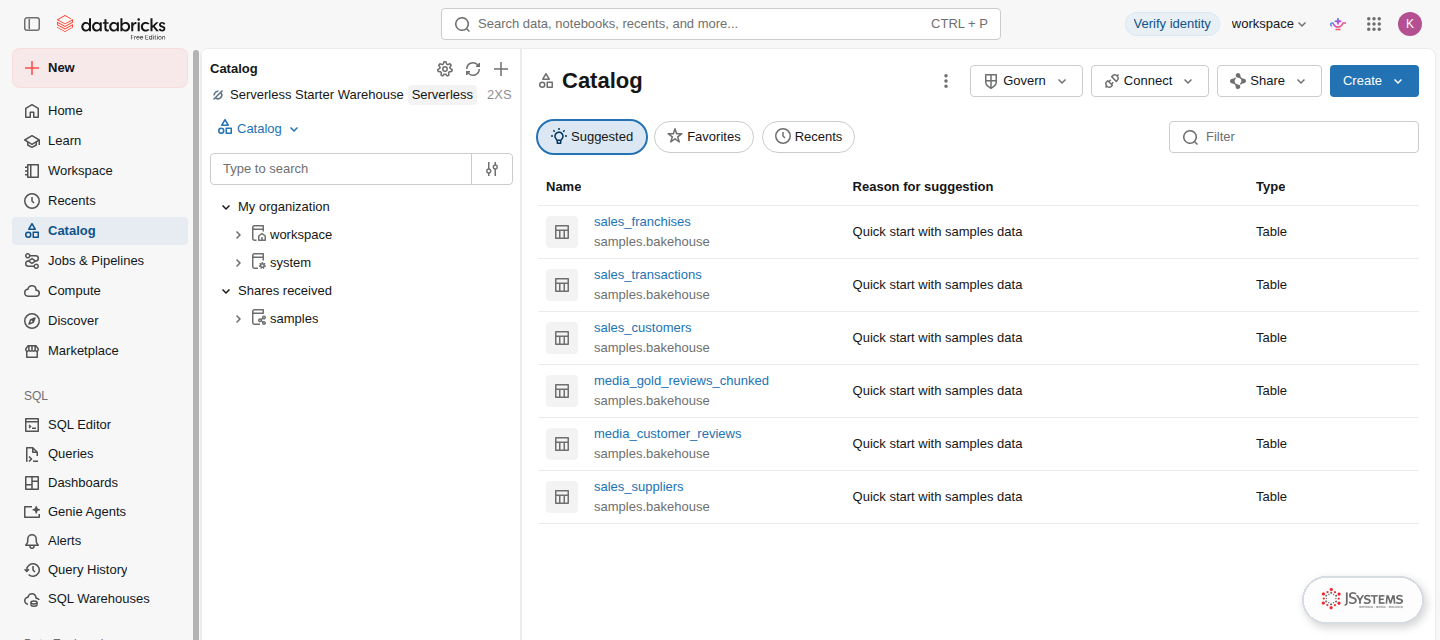Open Dashboards in sidebar

100,483
